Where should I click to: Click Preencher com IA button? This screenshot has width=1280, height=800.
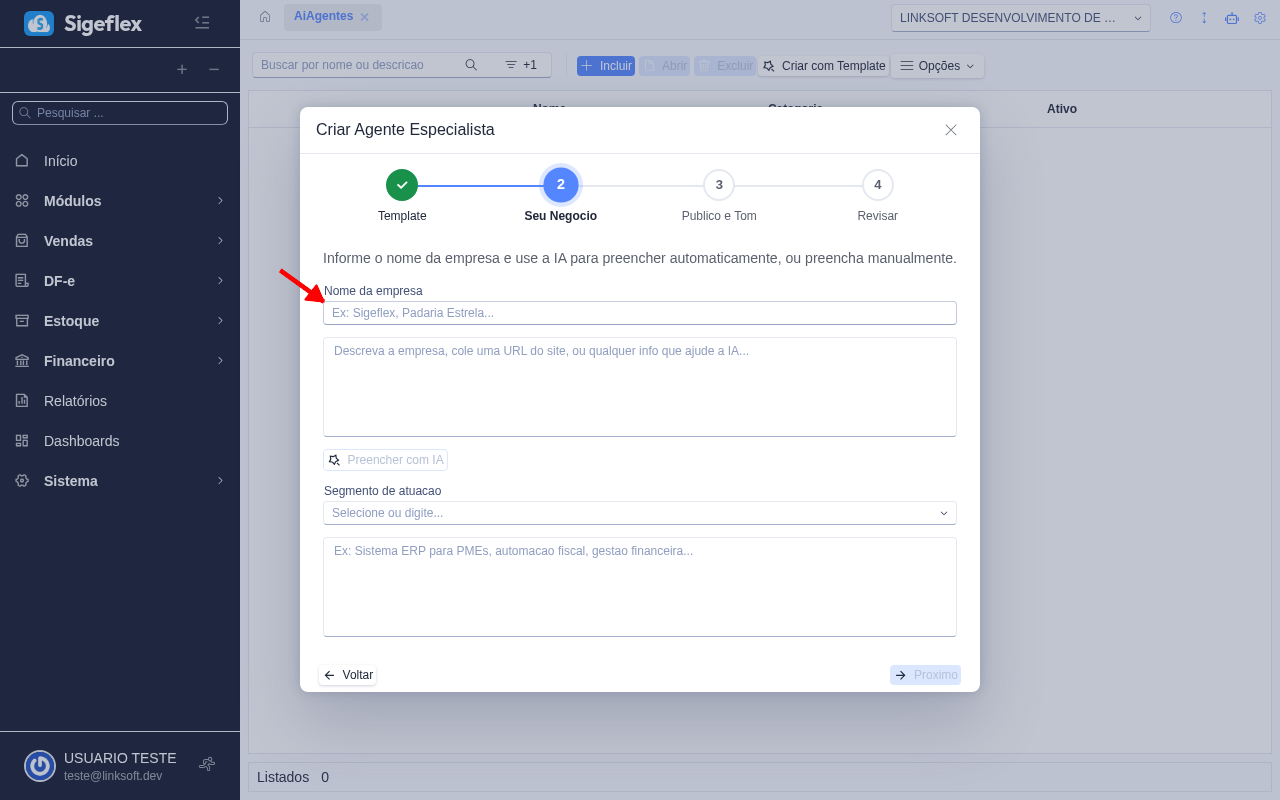coord(386,460)
